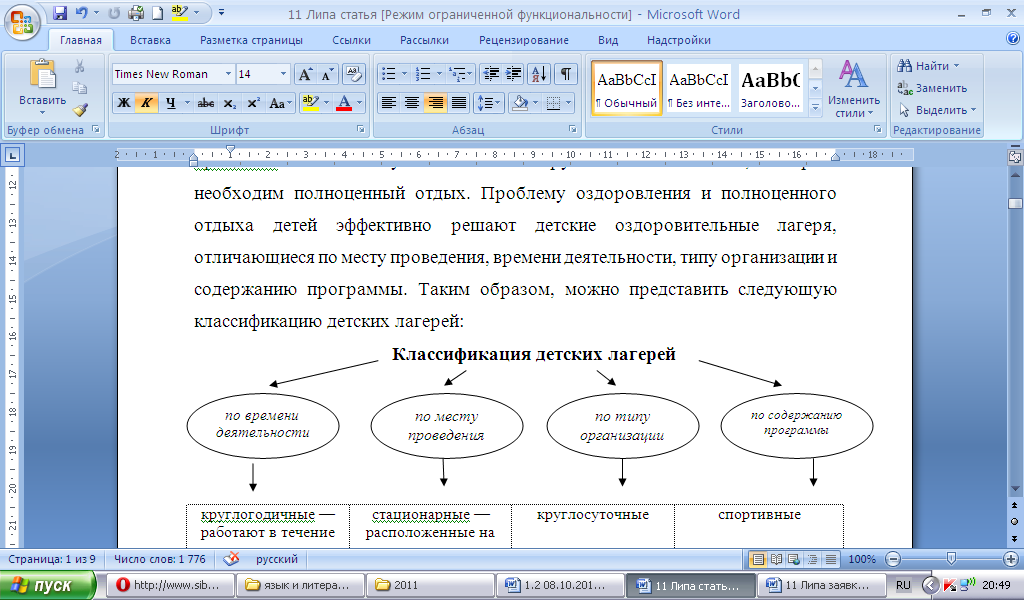Click the Office button
This screenshot has height=600, width=1024.
pyautogui.click(x=22, y=22)
